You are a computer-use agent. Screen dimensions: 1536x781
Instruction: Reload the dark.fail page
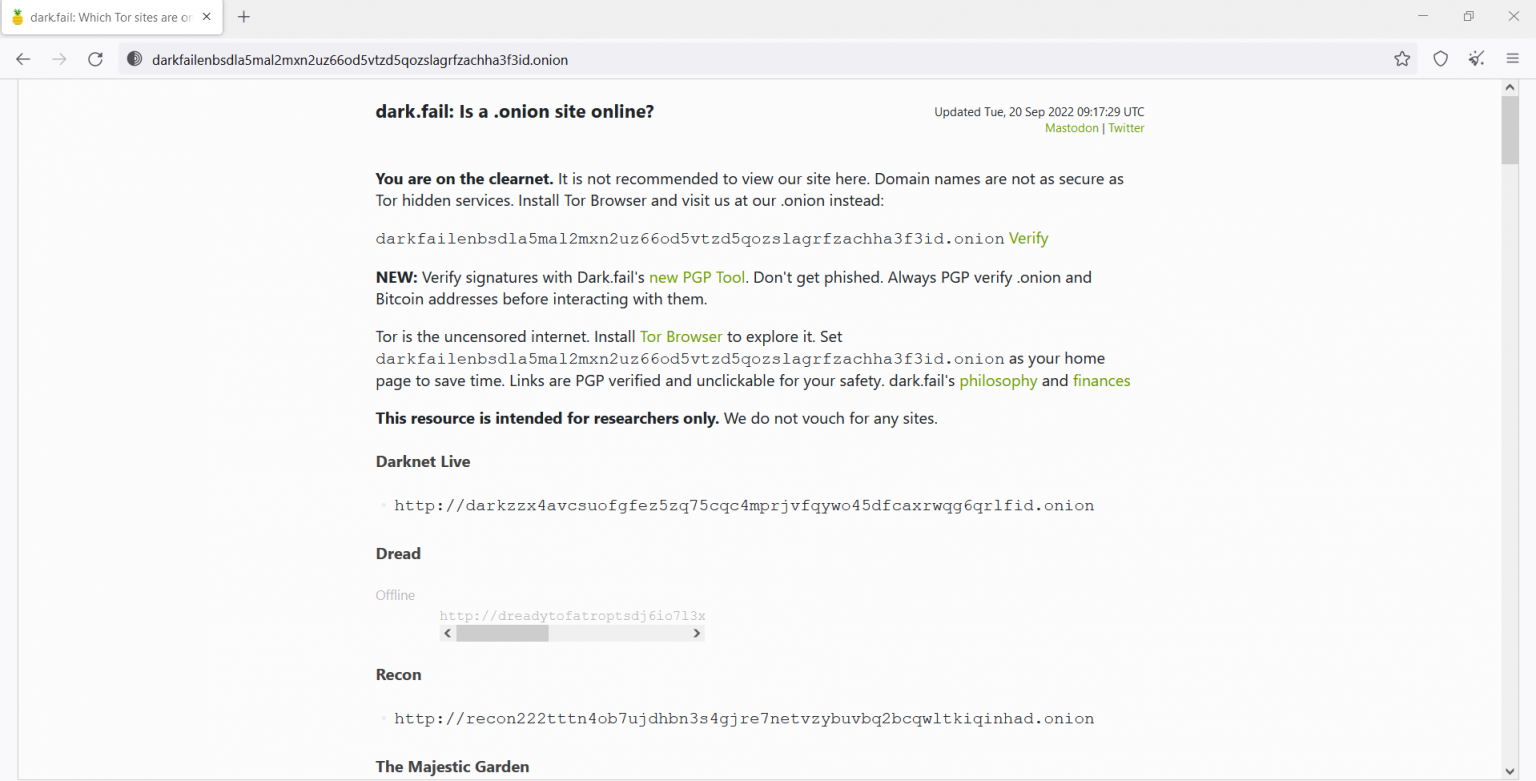tap(95, 59)
